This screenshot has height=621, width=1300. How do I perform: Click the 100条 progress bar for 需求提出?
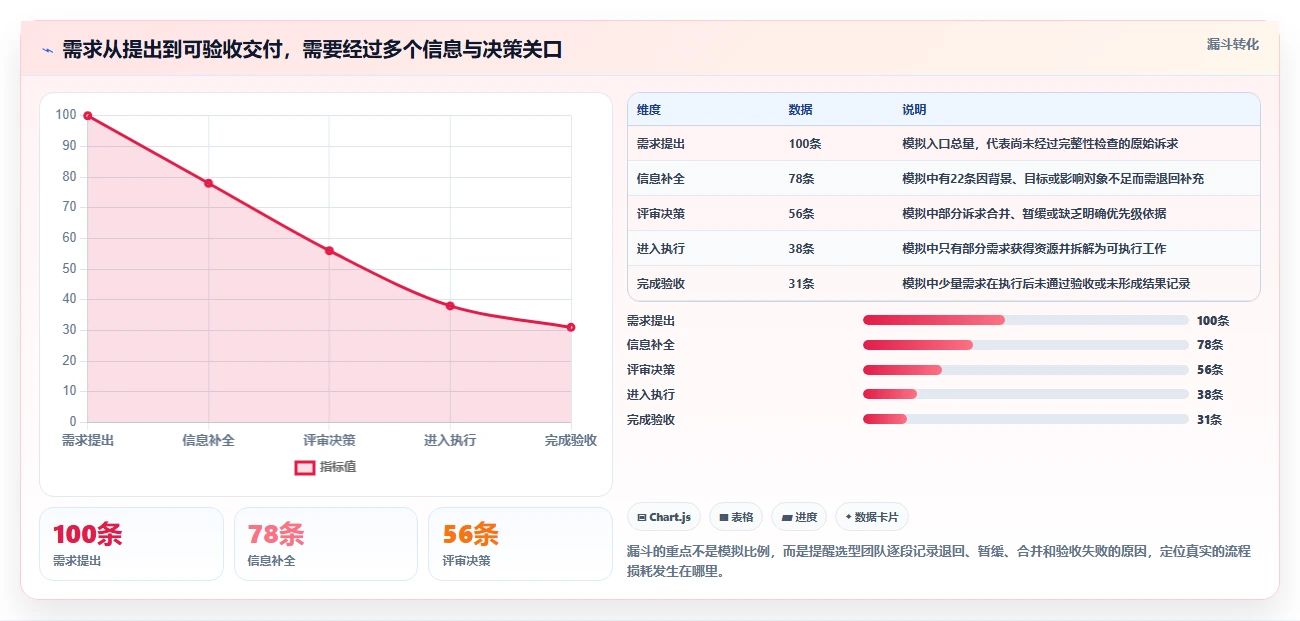(x=1025, y=320)
